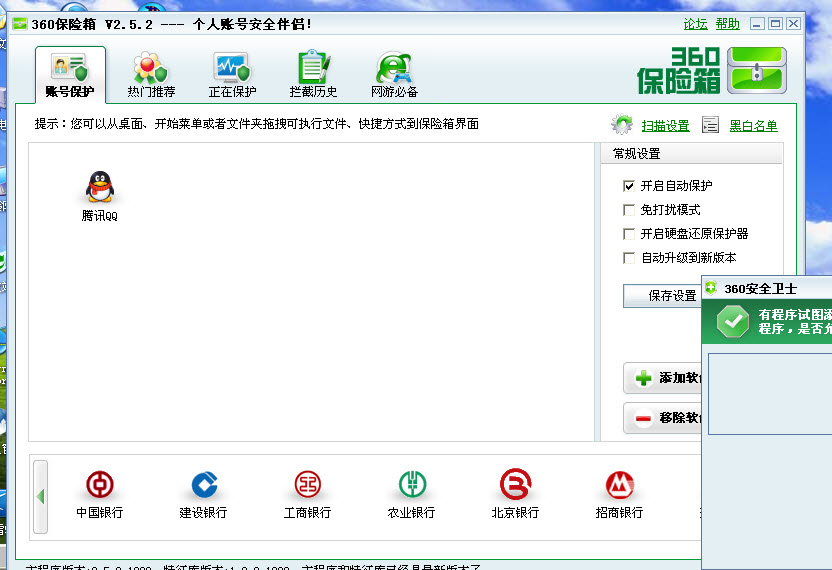Disable 开启自动保护 checkbox

point(629,186)
